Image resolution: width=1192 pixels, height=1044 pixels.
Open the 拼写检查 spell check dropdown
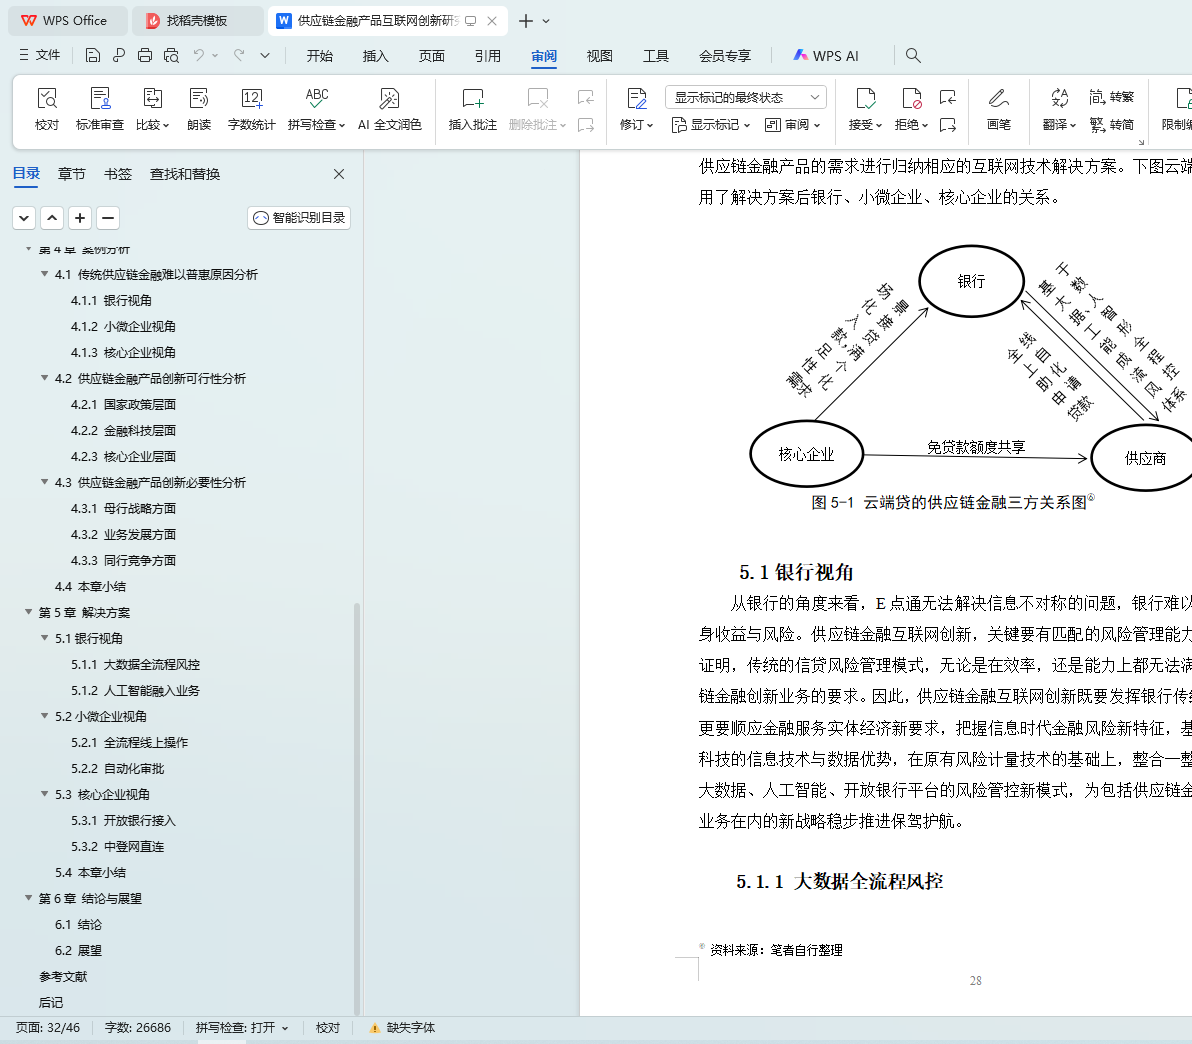click(316, 109)
